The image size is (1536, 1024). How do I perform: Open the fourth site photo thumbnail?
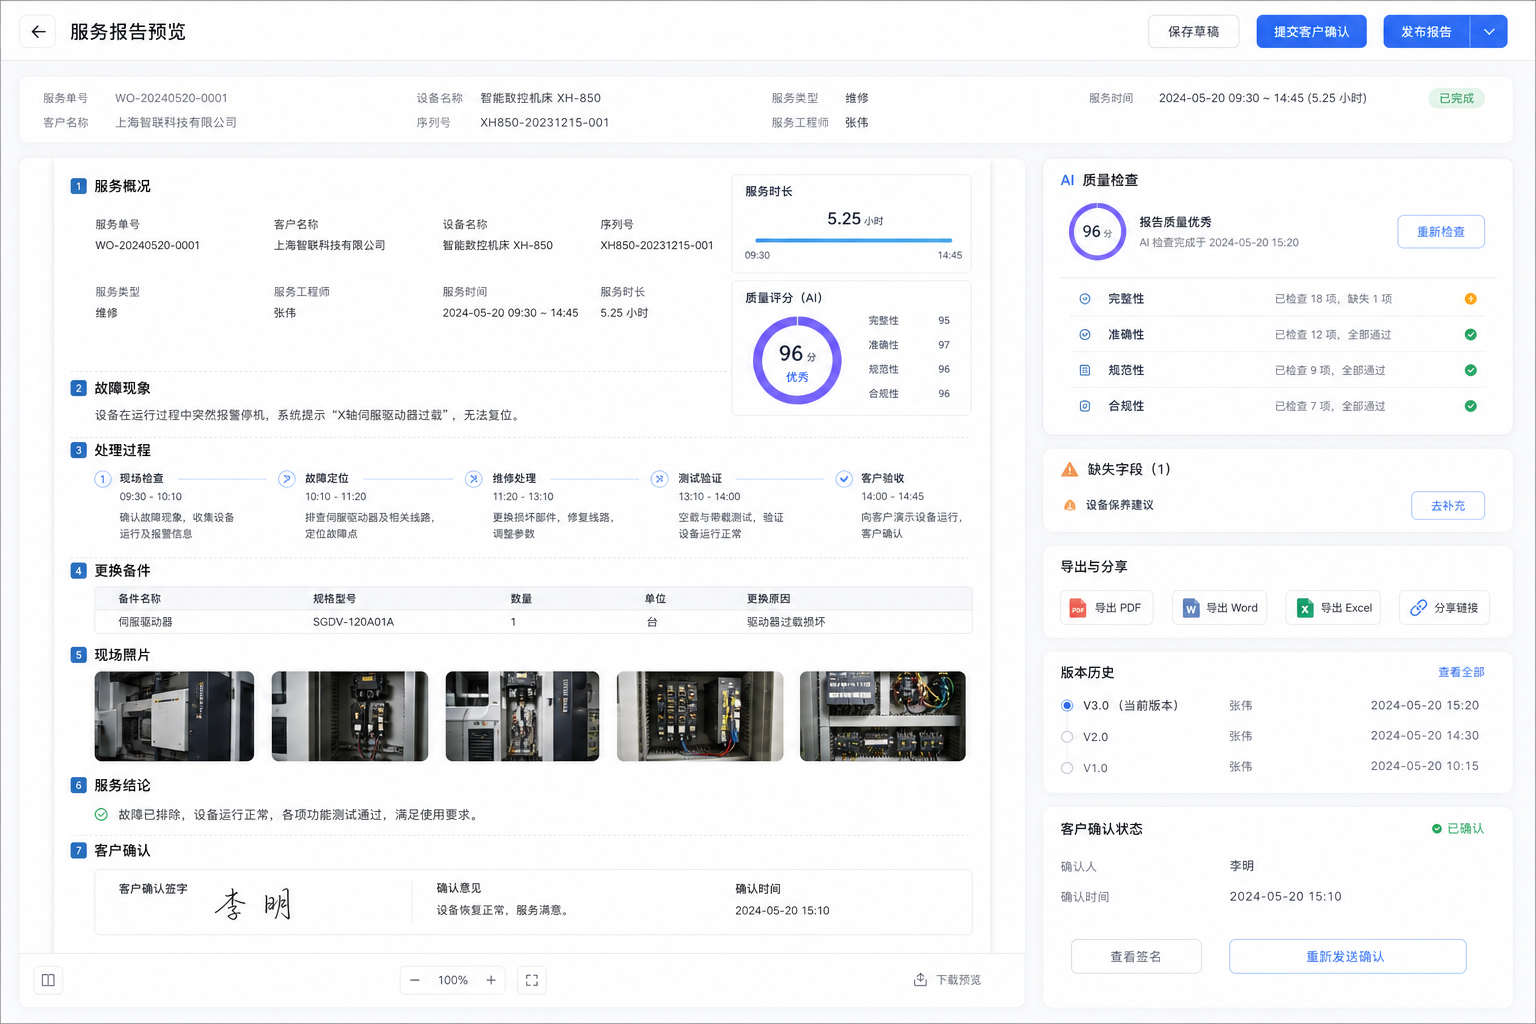(x=700, y=716)
